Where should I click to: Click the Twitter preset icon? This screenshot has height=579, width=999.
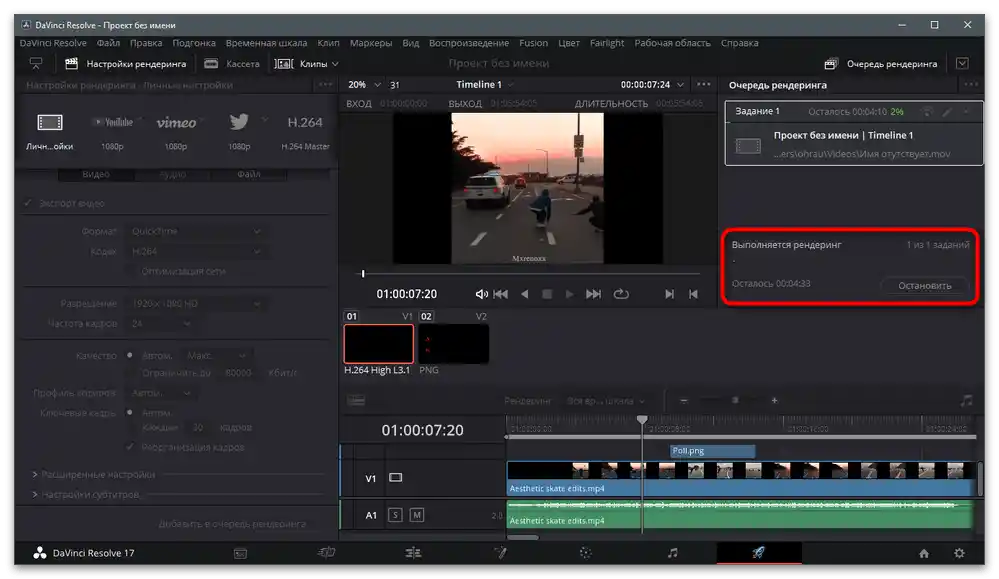click(x=239, y=122)
